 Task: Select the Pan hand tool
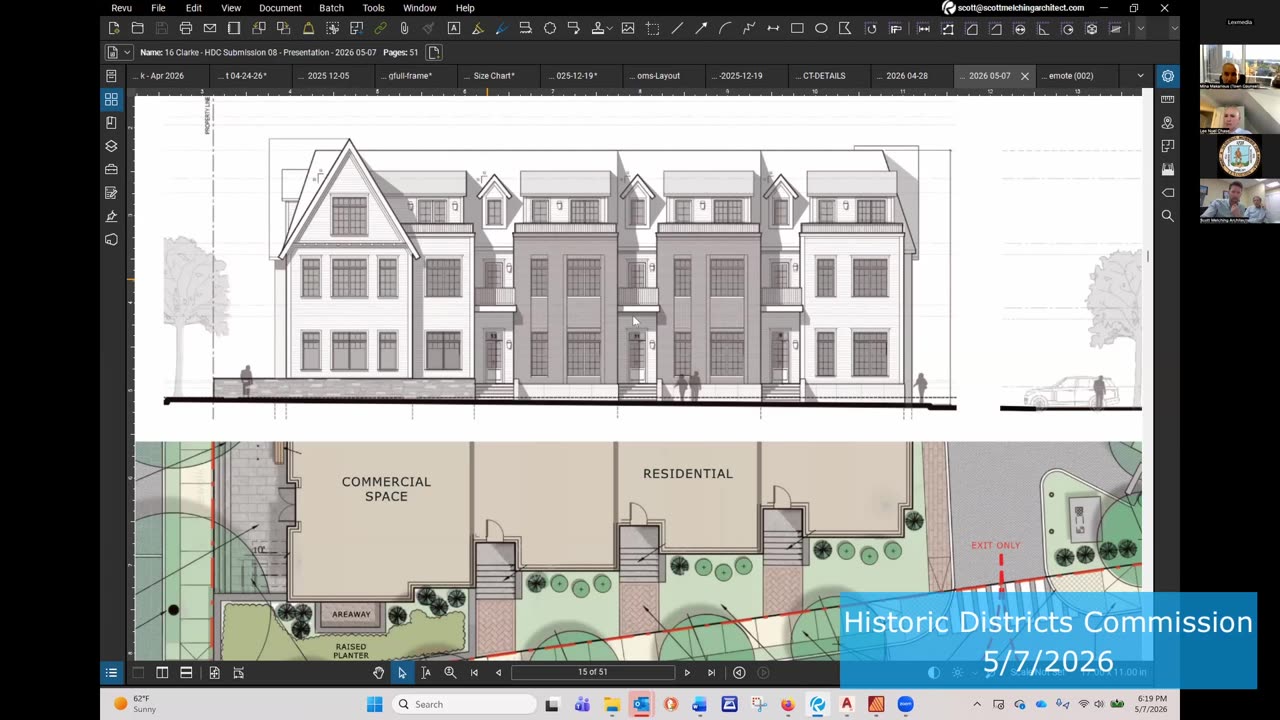click(x=378, y=673)
